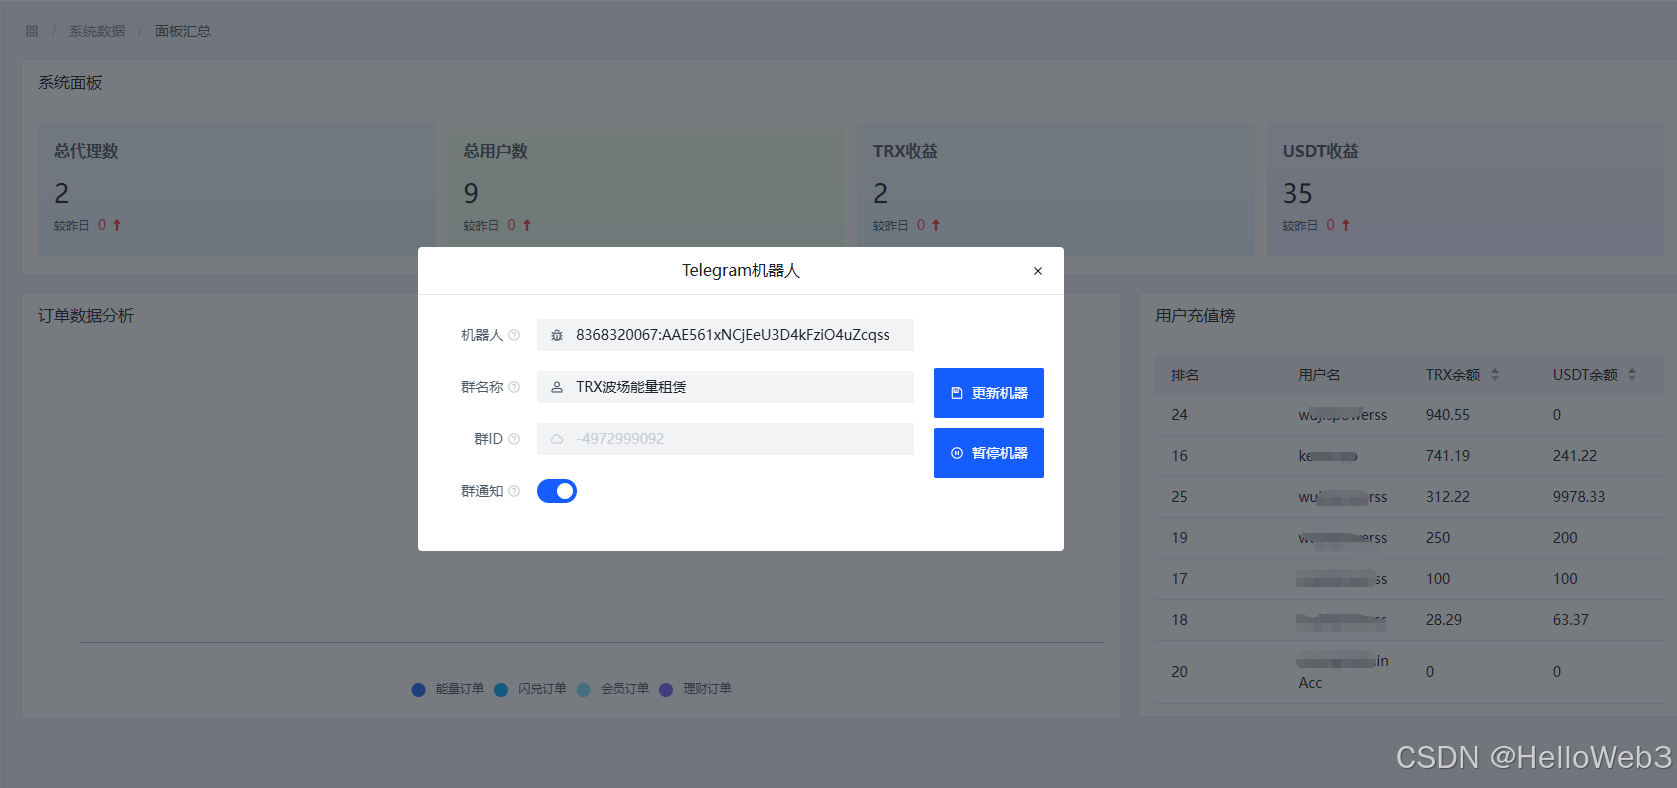Select the TRX balance 28.29 cell
Image resolution: width=1677 pixels, height=788 pixels.
[x=1444, y=620]
